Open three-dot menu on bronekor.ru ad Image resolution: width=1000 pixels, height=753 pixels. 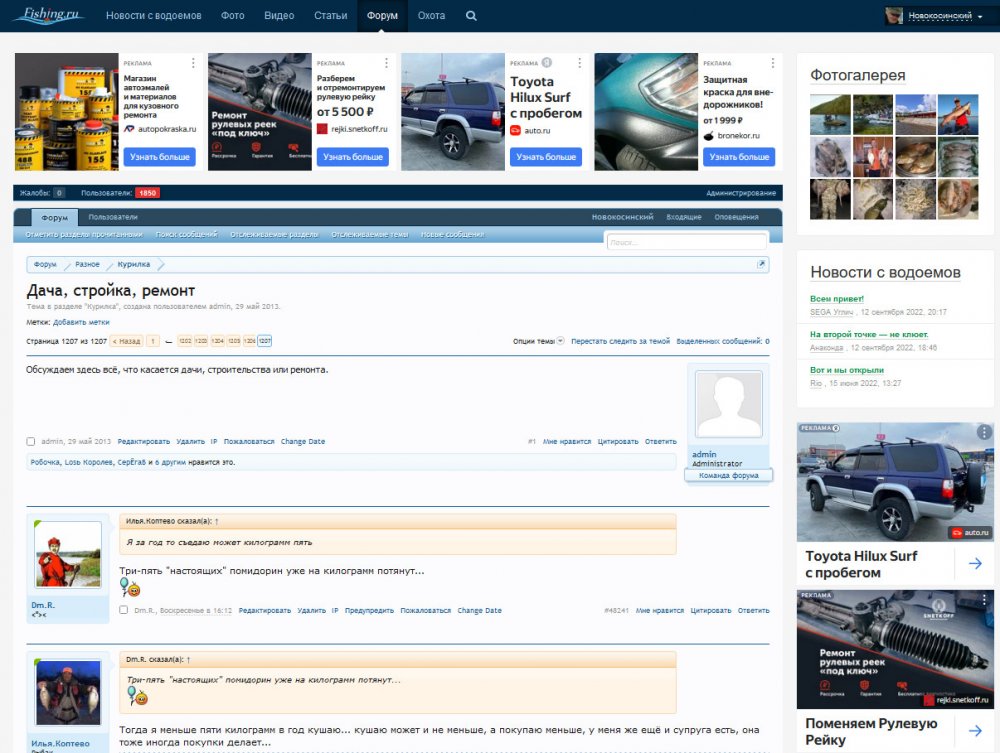pyautogui.click(x=772, y=63)
